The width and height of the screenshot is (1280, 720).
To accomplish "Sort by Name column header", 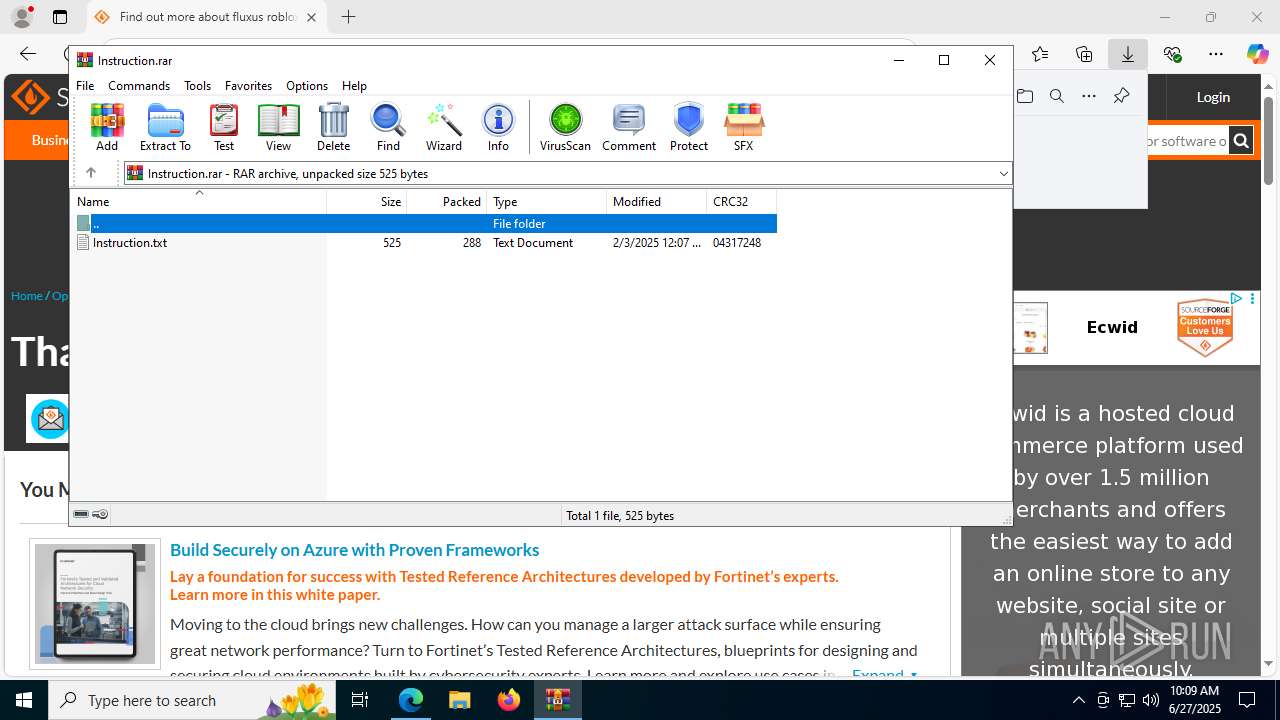I will (x=199, y=201).
